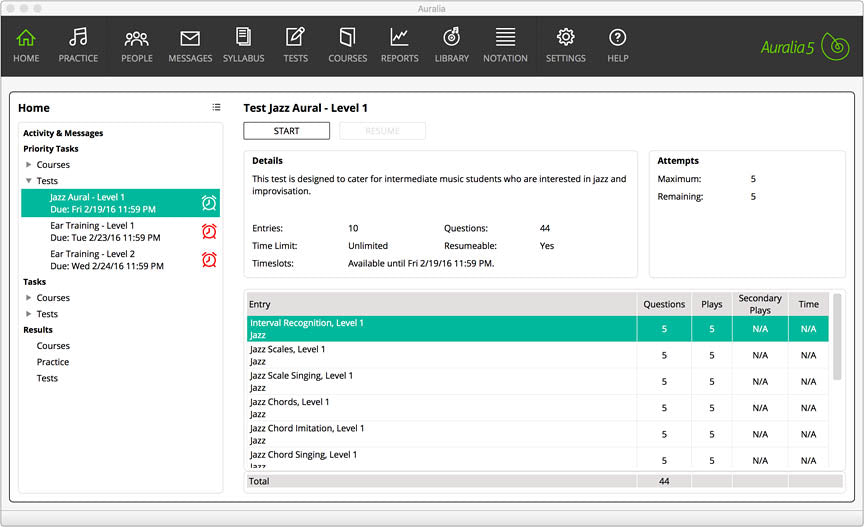
Task: Select Jazz Scale Singing, Level 1 entry
Action: pyautogui.click(x=537, y=381)
